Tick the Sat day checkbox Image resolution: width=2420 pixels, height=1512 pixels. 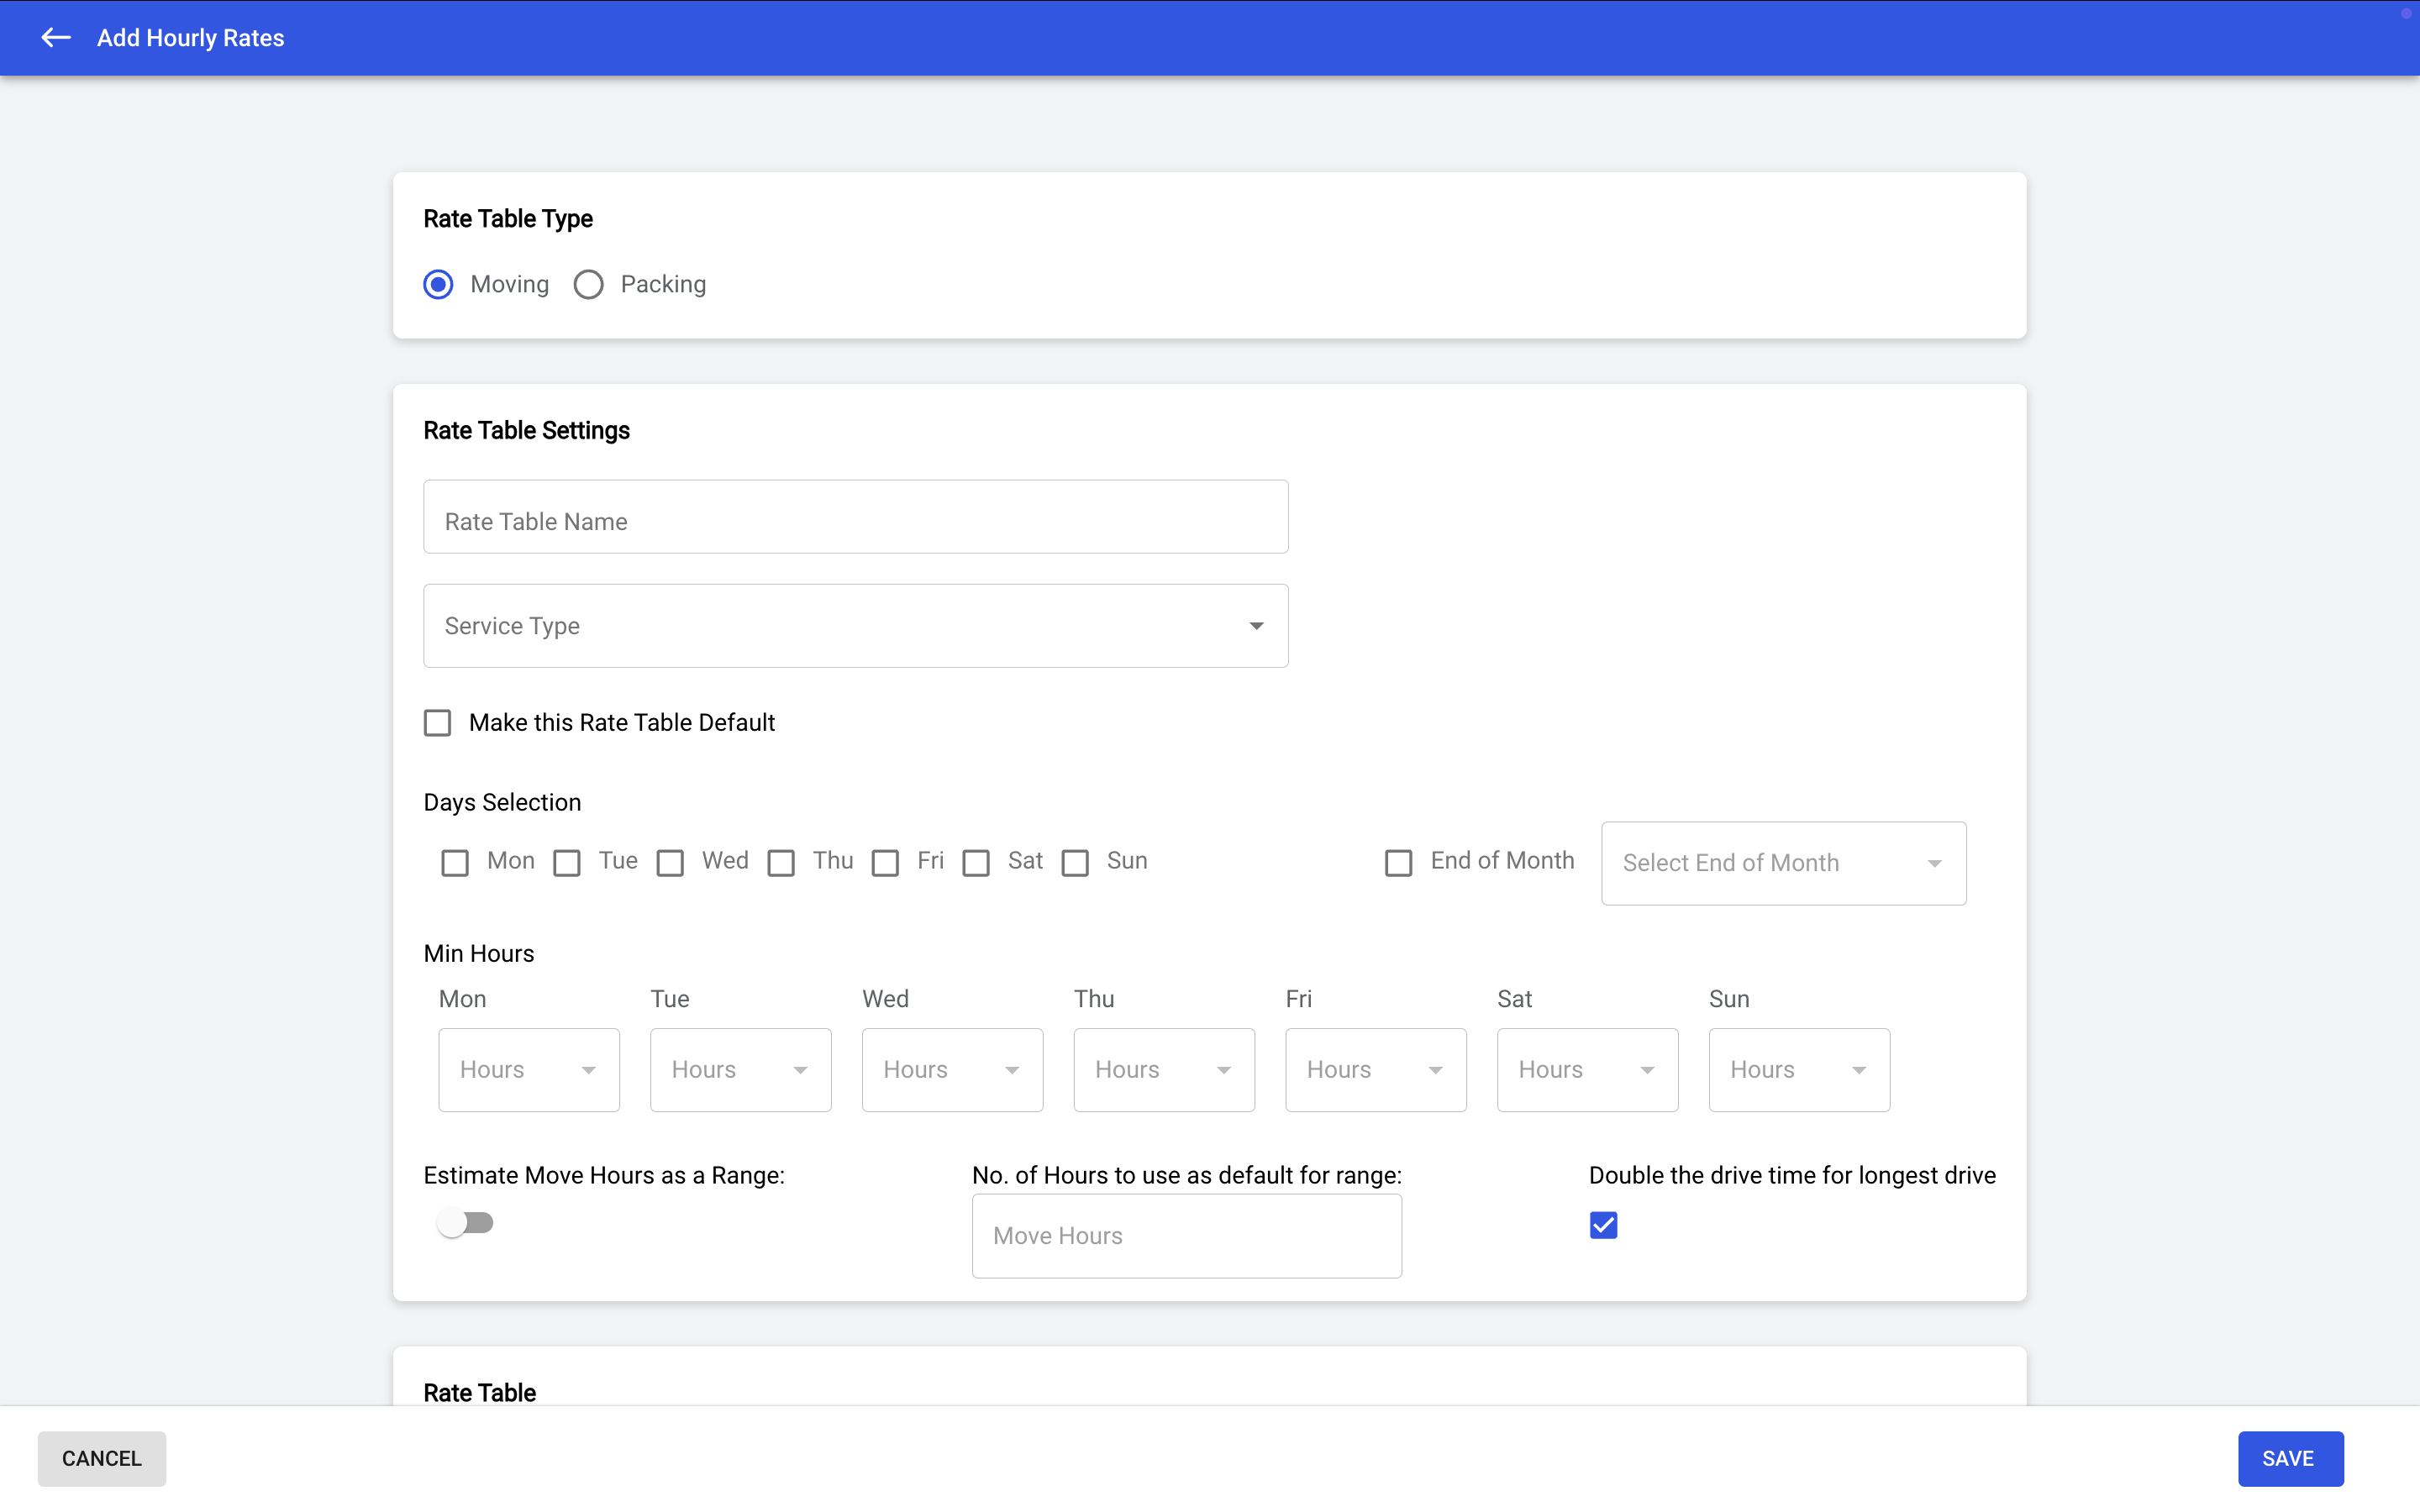976,862
